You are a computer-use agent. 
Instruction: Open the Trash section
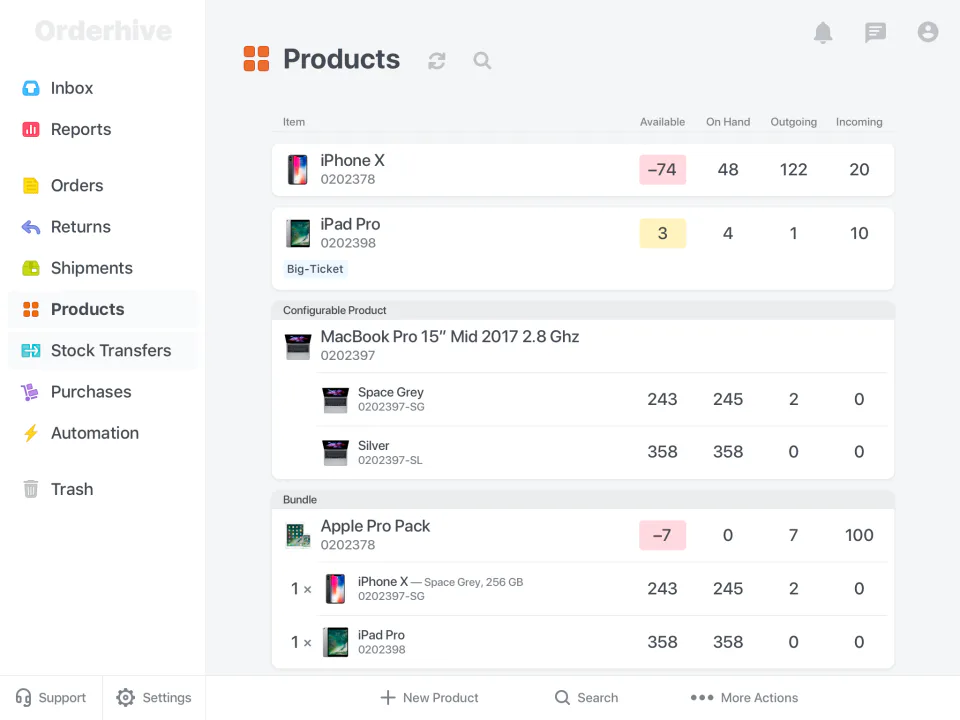tap(71, 489)
